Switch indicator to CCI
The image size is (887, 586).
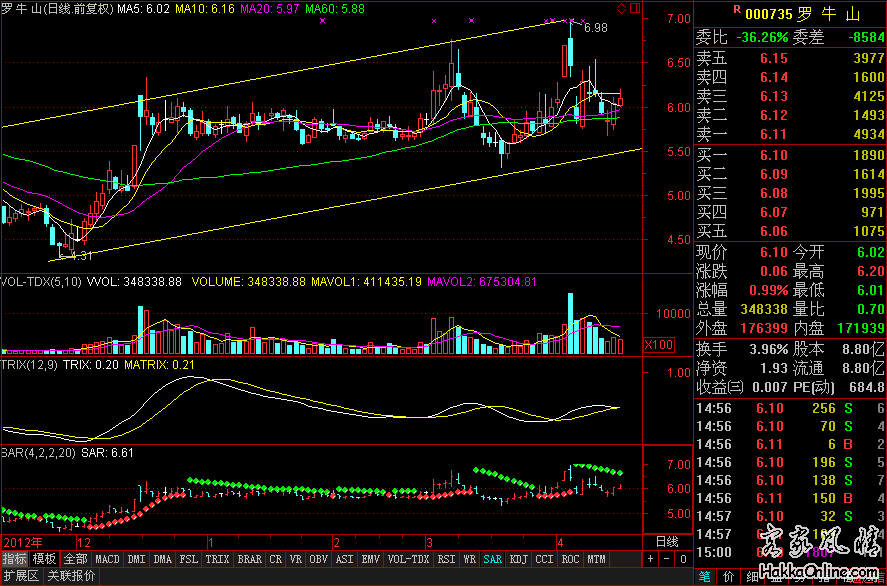[544, 559]
